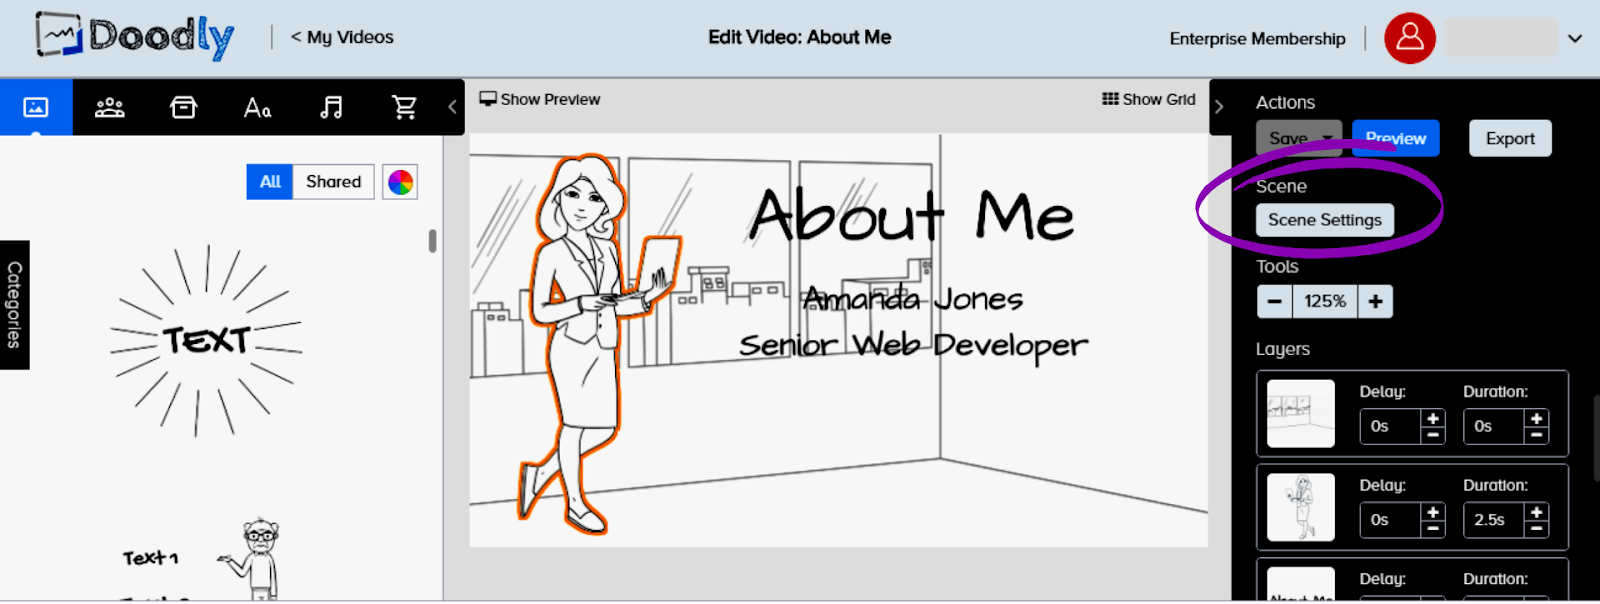Decrease the woman layer 2.5s Duration
The image size is (1600, 604).
click(x=1537, y=529)
